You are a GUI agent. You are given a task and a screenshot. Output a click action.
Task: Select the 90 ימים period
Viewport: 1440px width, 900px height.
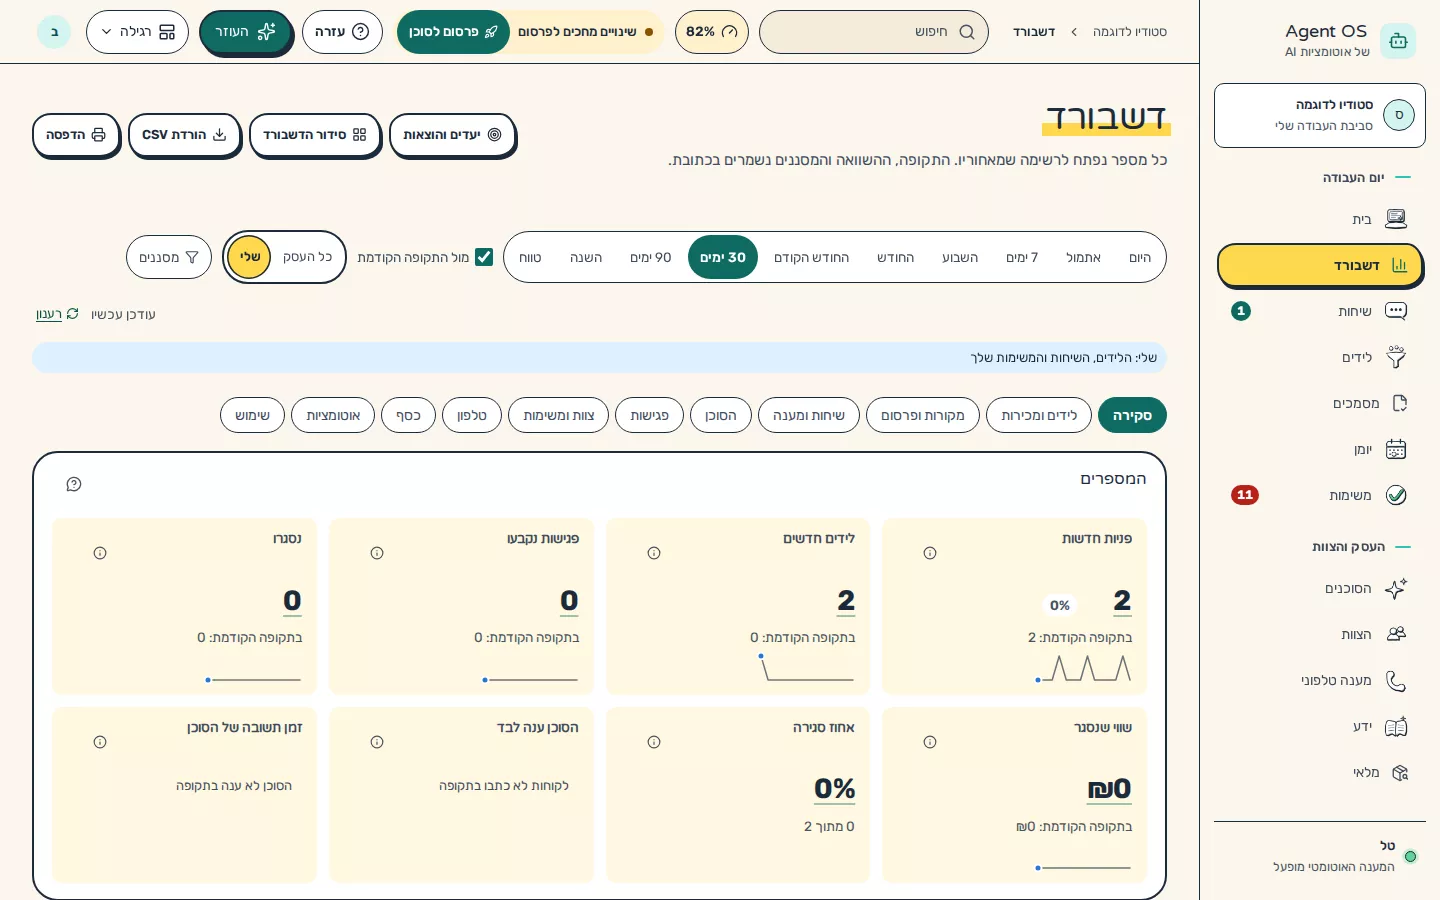pos(651,257)
